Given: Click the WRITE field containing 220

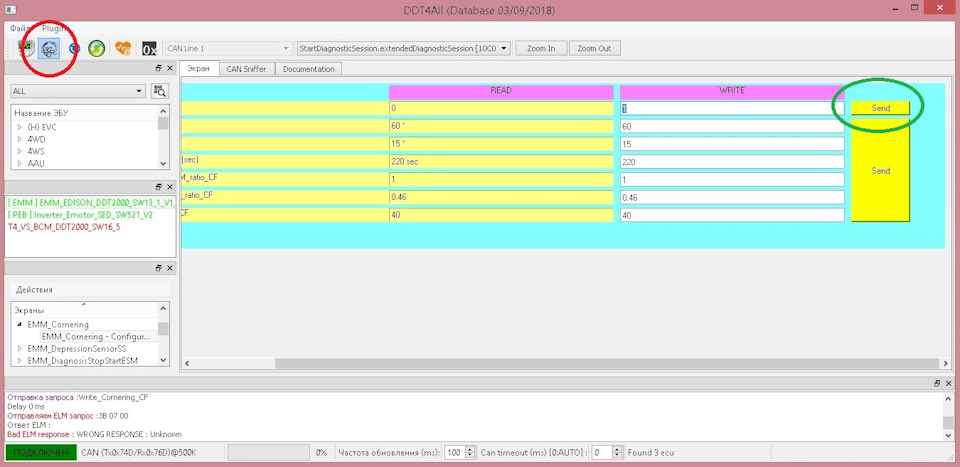Looking at the screenshot, I should click(732, 162).
